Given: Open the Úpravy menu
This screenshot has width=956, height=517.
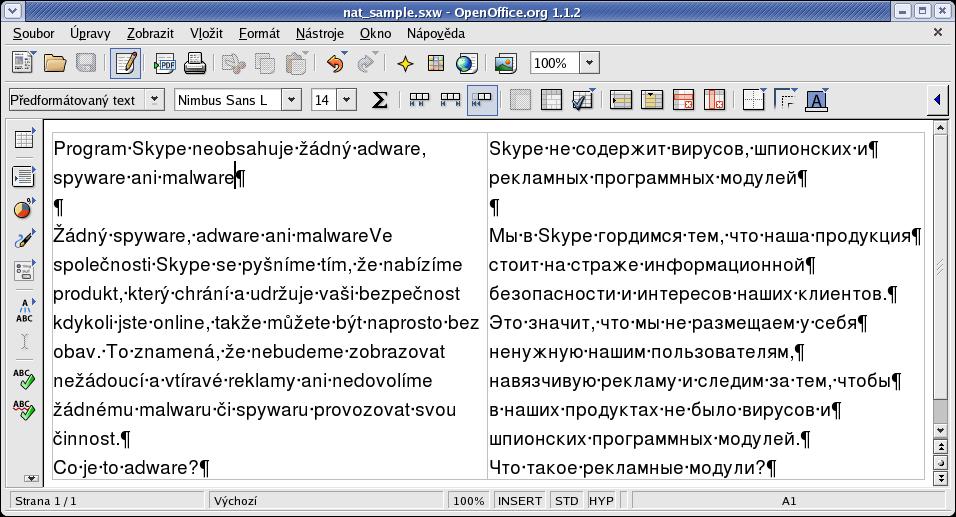Looking at the screenshot, I should 90,34.
